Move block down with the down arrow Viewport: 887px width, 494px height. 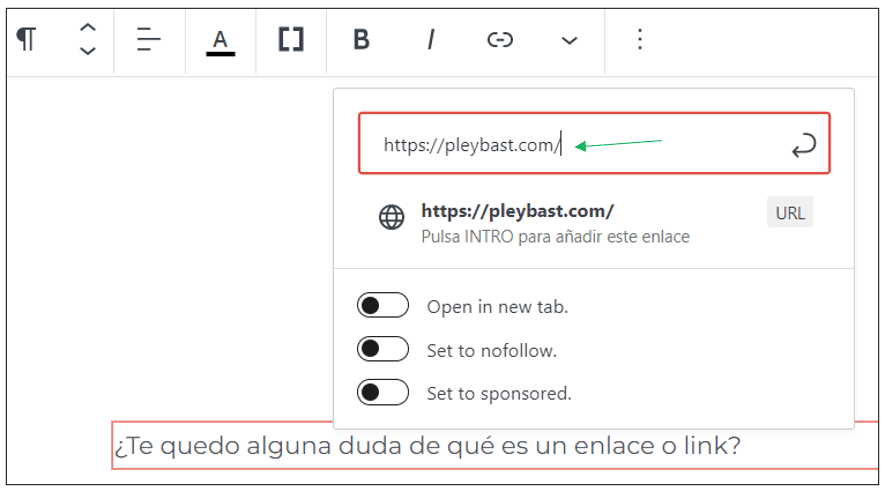(88, 51)
